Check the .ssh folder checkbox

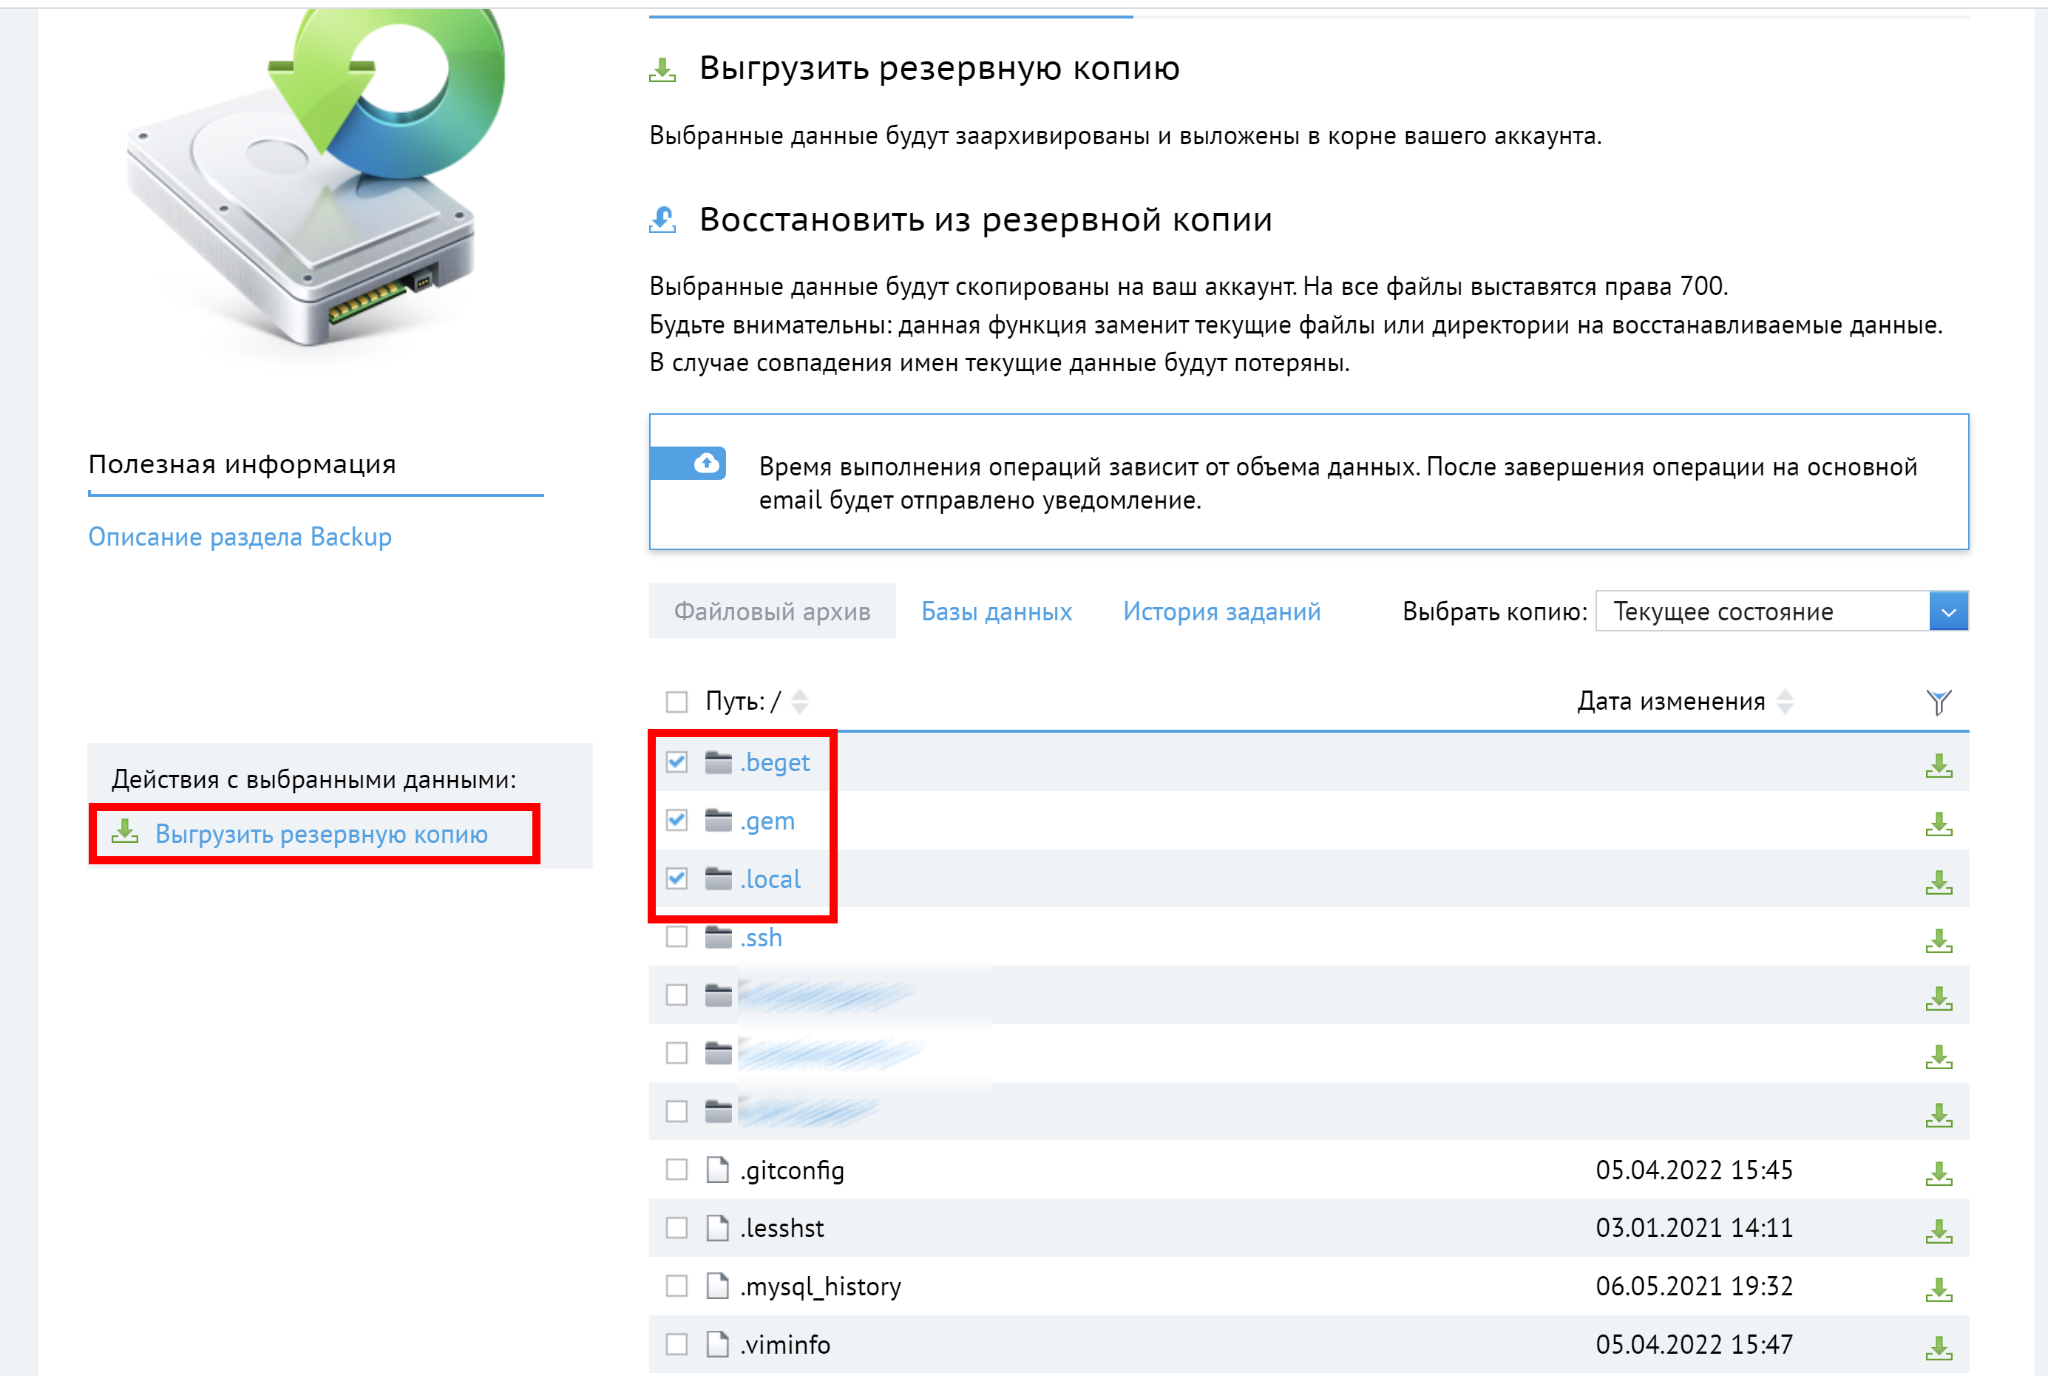pos(677,937)
